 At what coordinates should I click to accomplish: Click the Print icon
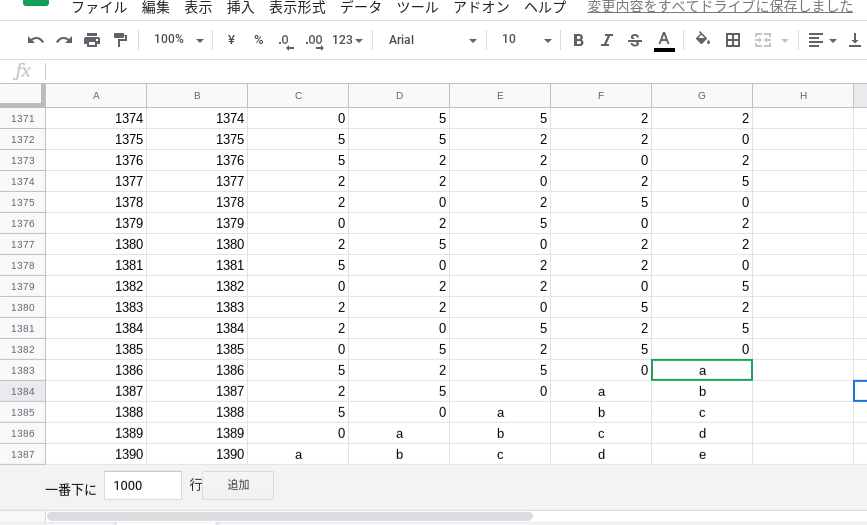(92, 40)
